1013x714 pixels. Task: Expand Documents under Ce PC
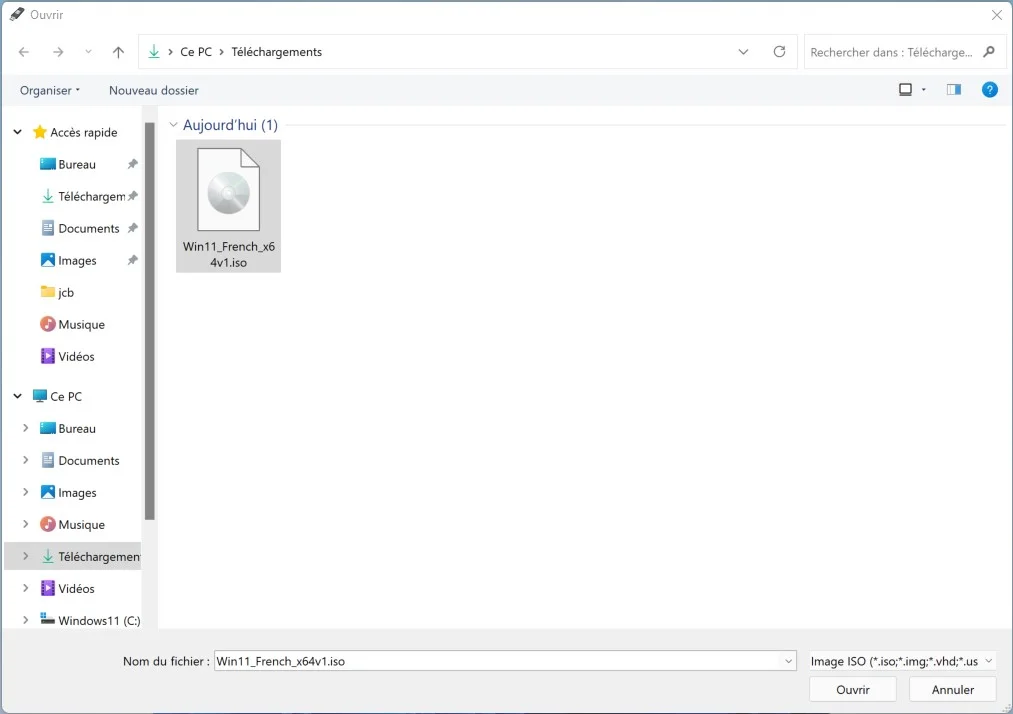pyautogui.click(x=24, y=460)
